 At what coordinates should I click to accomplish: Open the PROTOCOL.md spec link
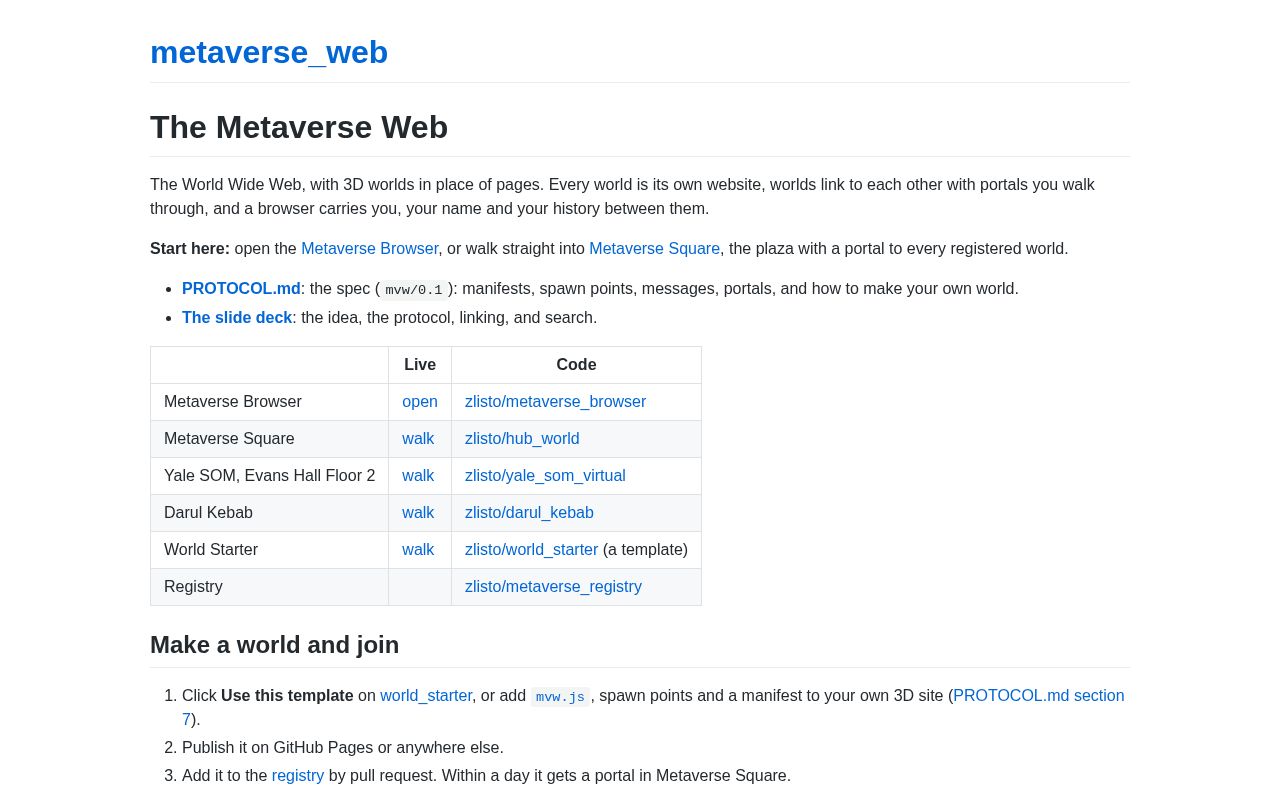241,288
